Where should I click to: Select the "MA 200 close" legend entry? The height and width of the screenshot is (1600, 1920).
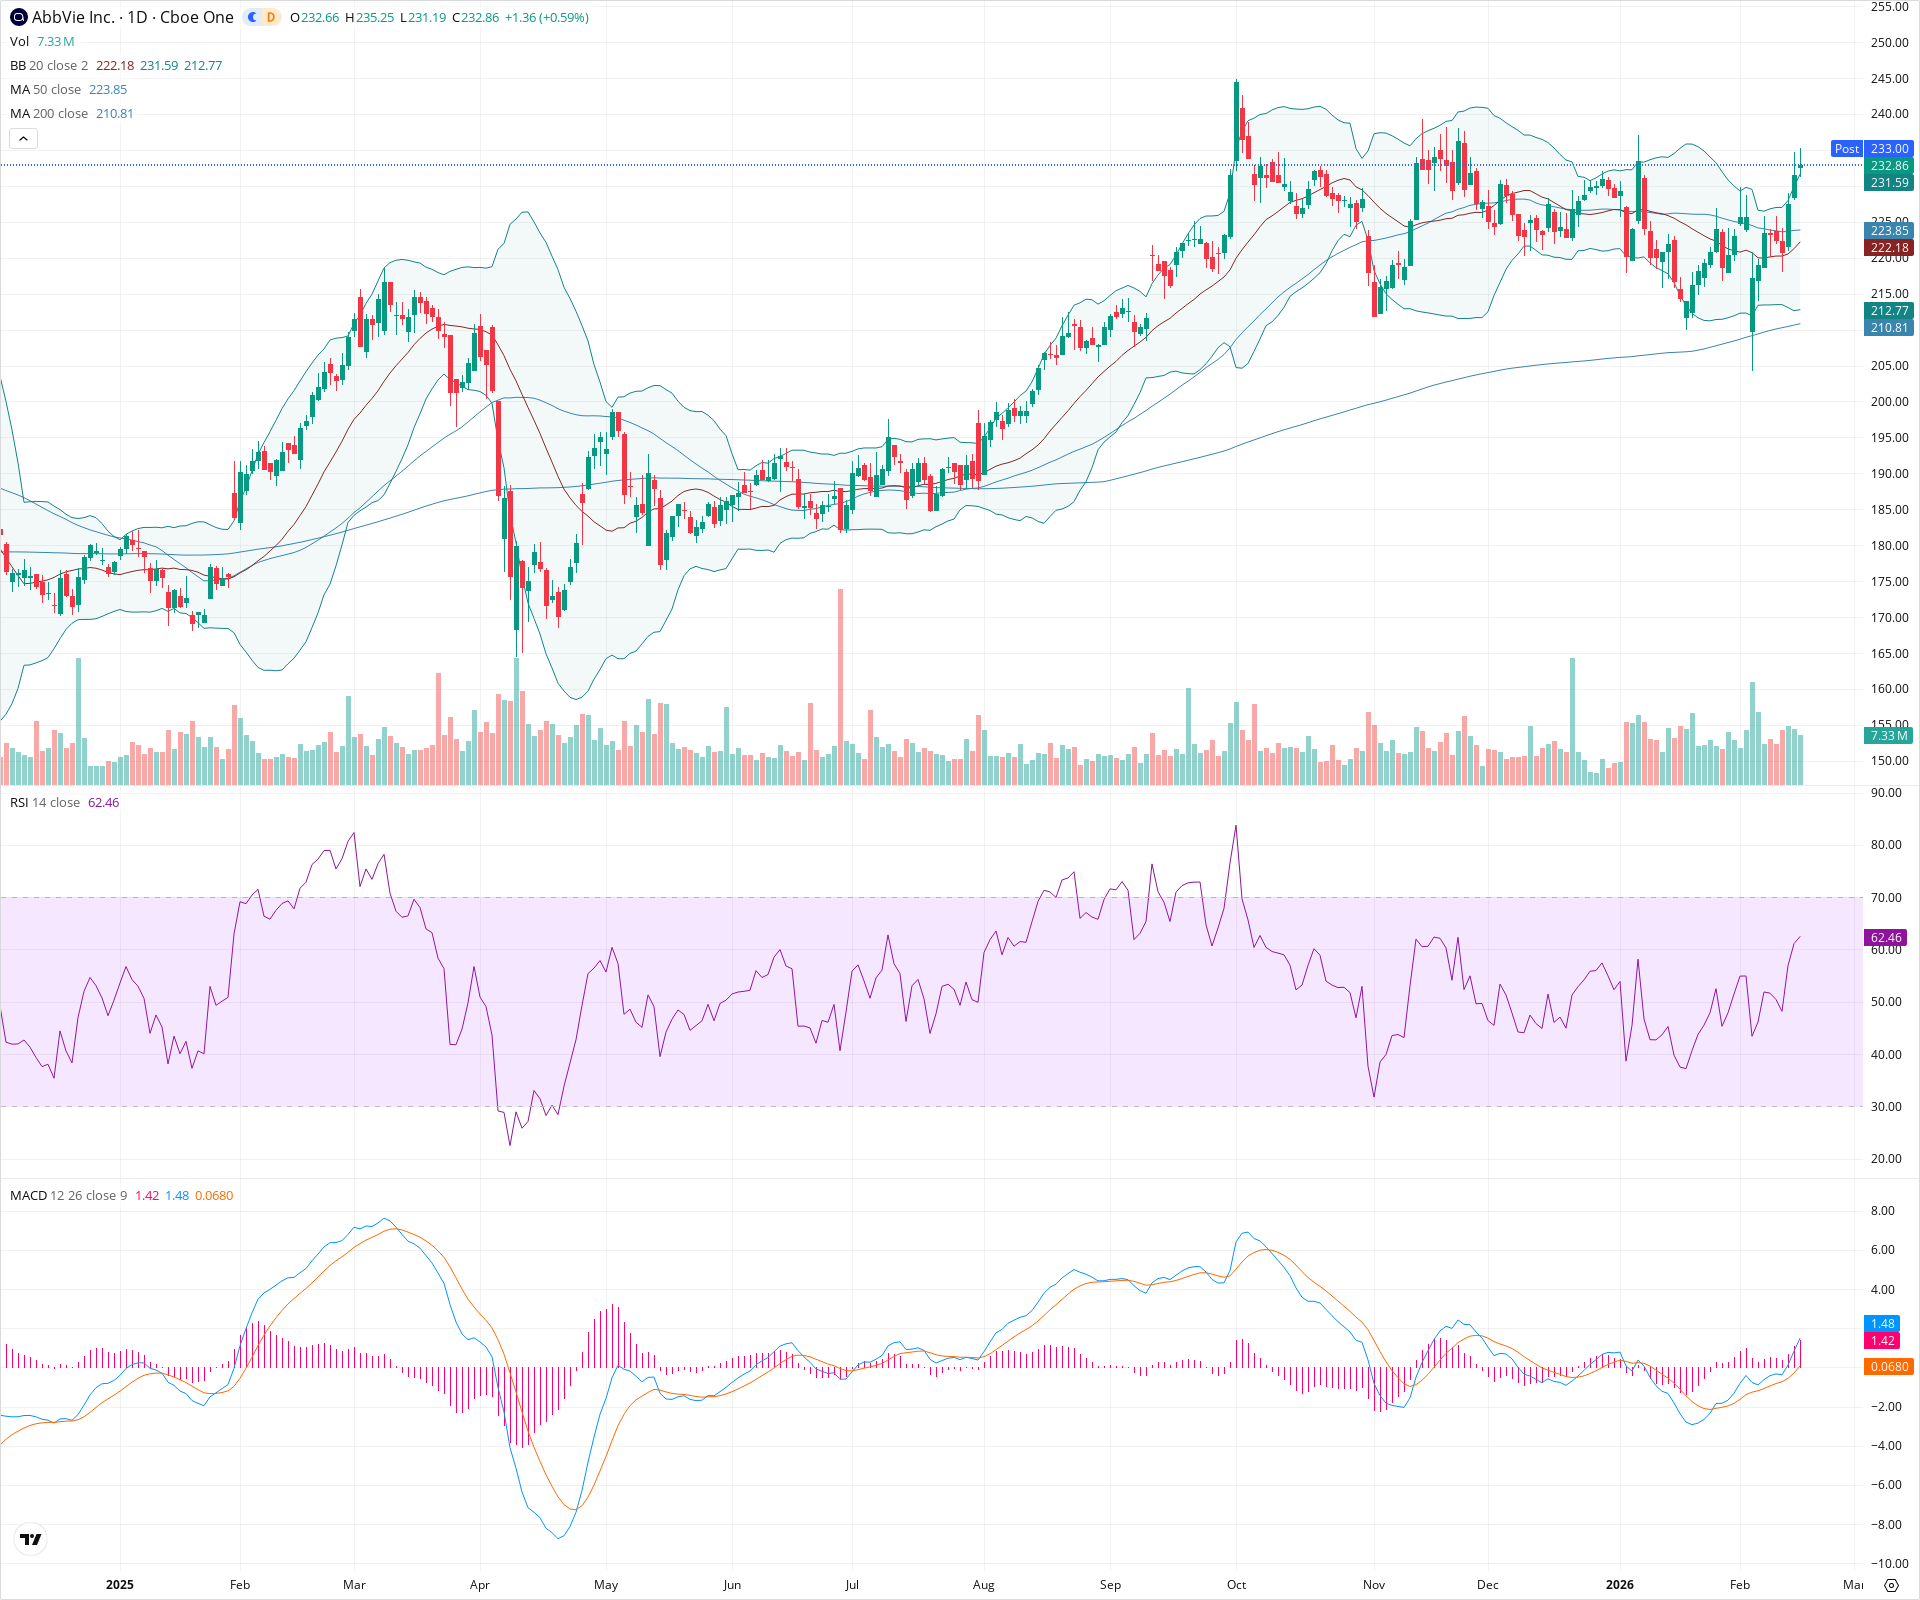pos(48,113)
